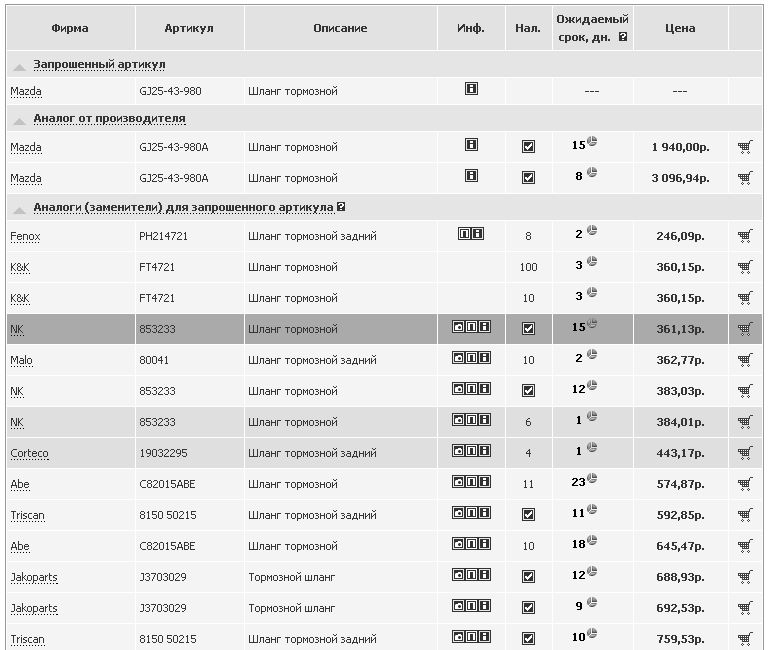Open info icons for Malo 80041

[x=471, y=357]
